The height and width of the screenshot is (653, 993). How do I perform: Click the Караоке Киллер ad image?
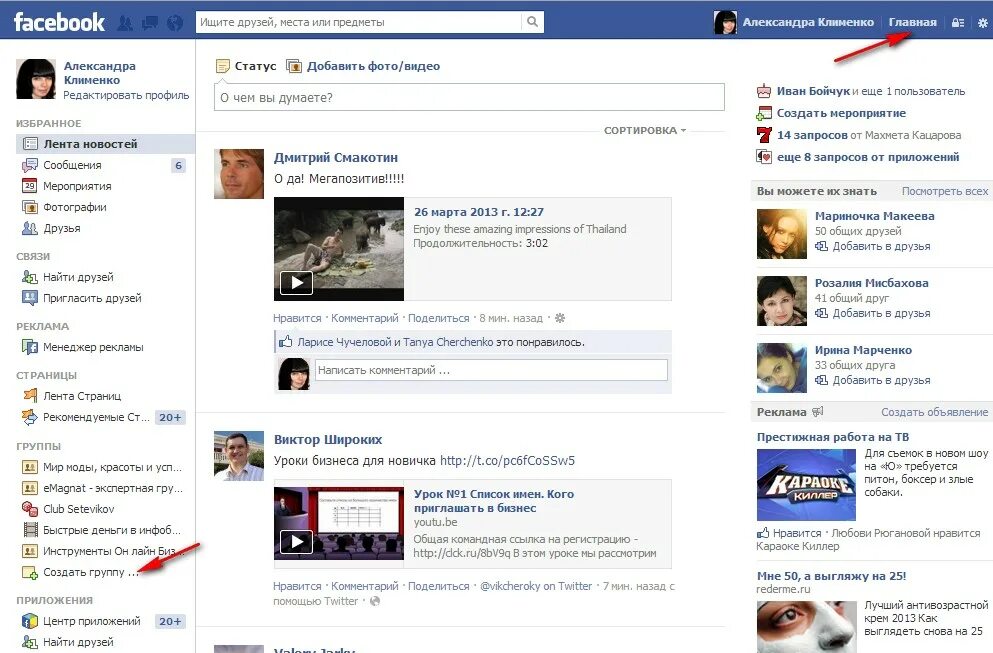(806, 485)
